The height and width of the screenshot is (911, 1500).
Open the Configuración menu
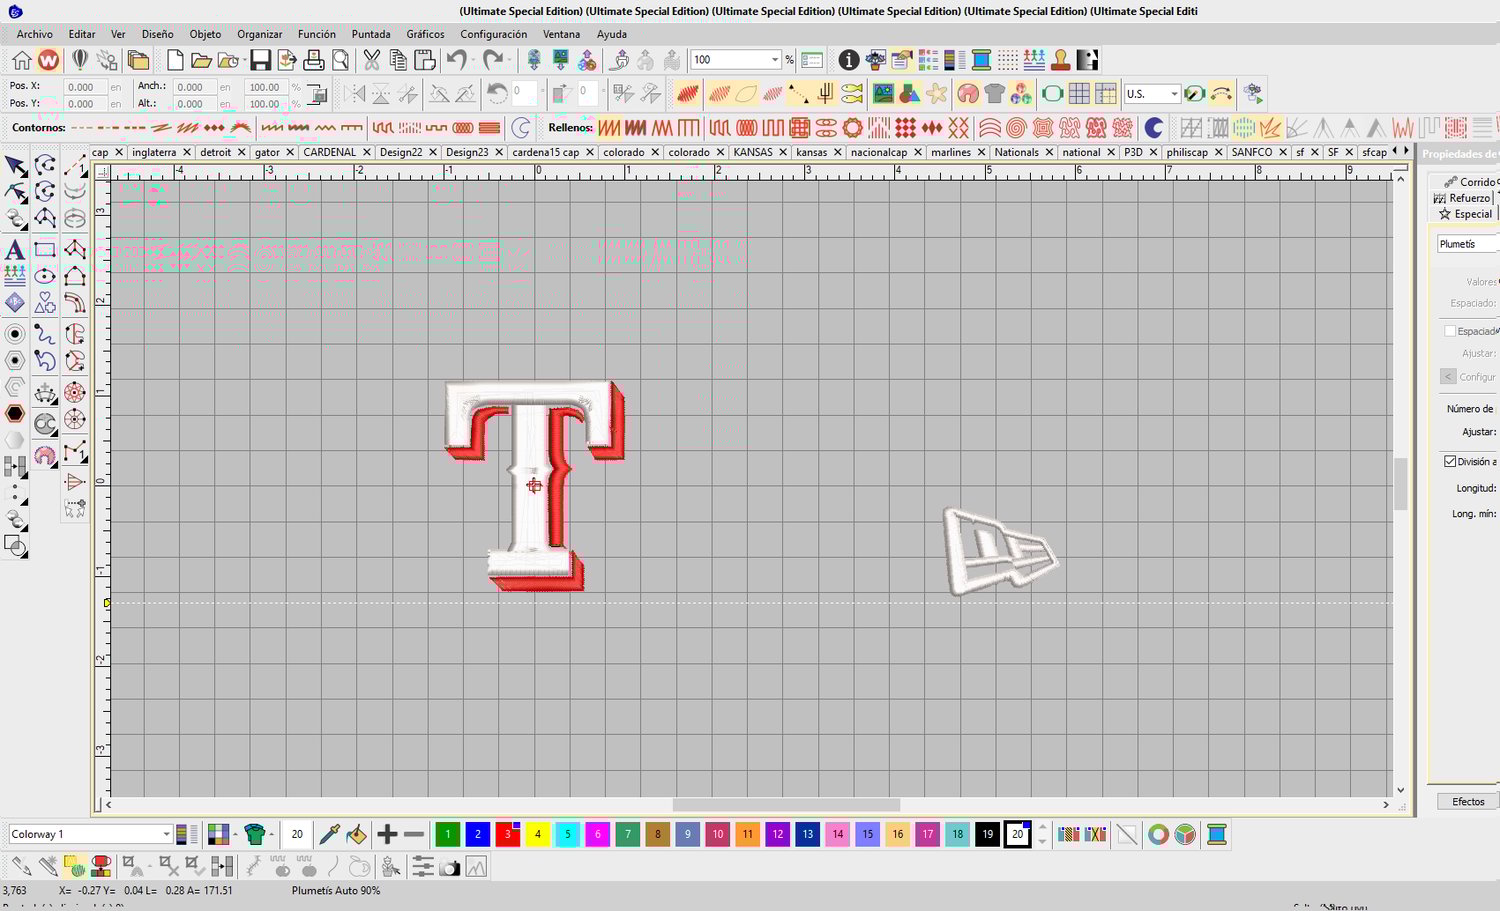494,34
